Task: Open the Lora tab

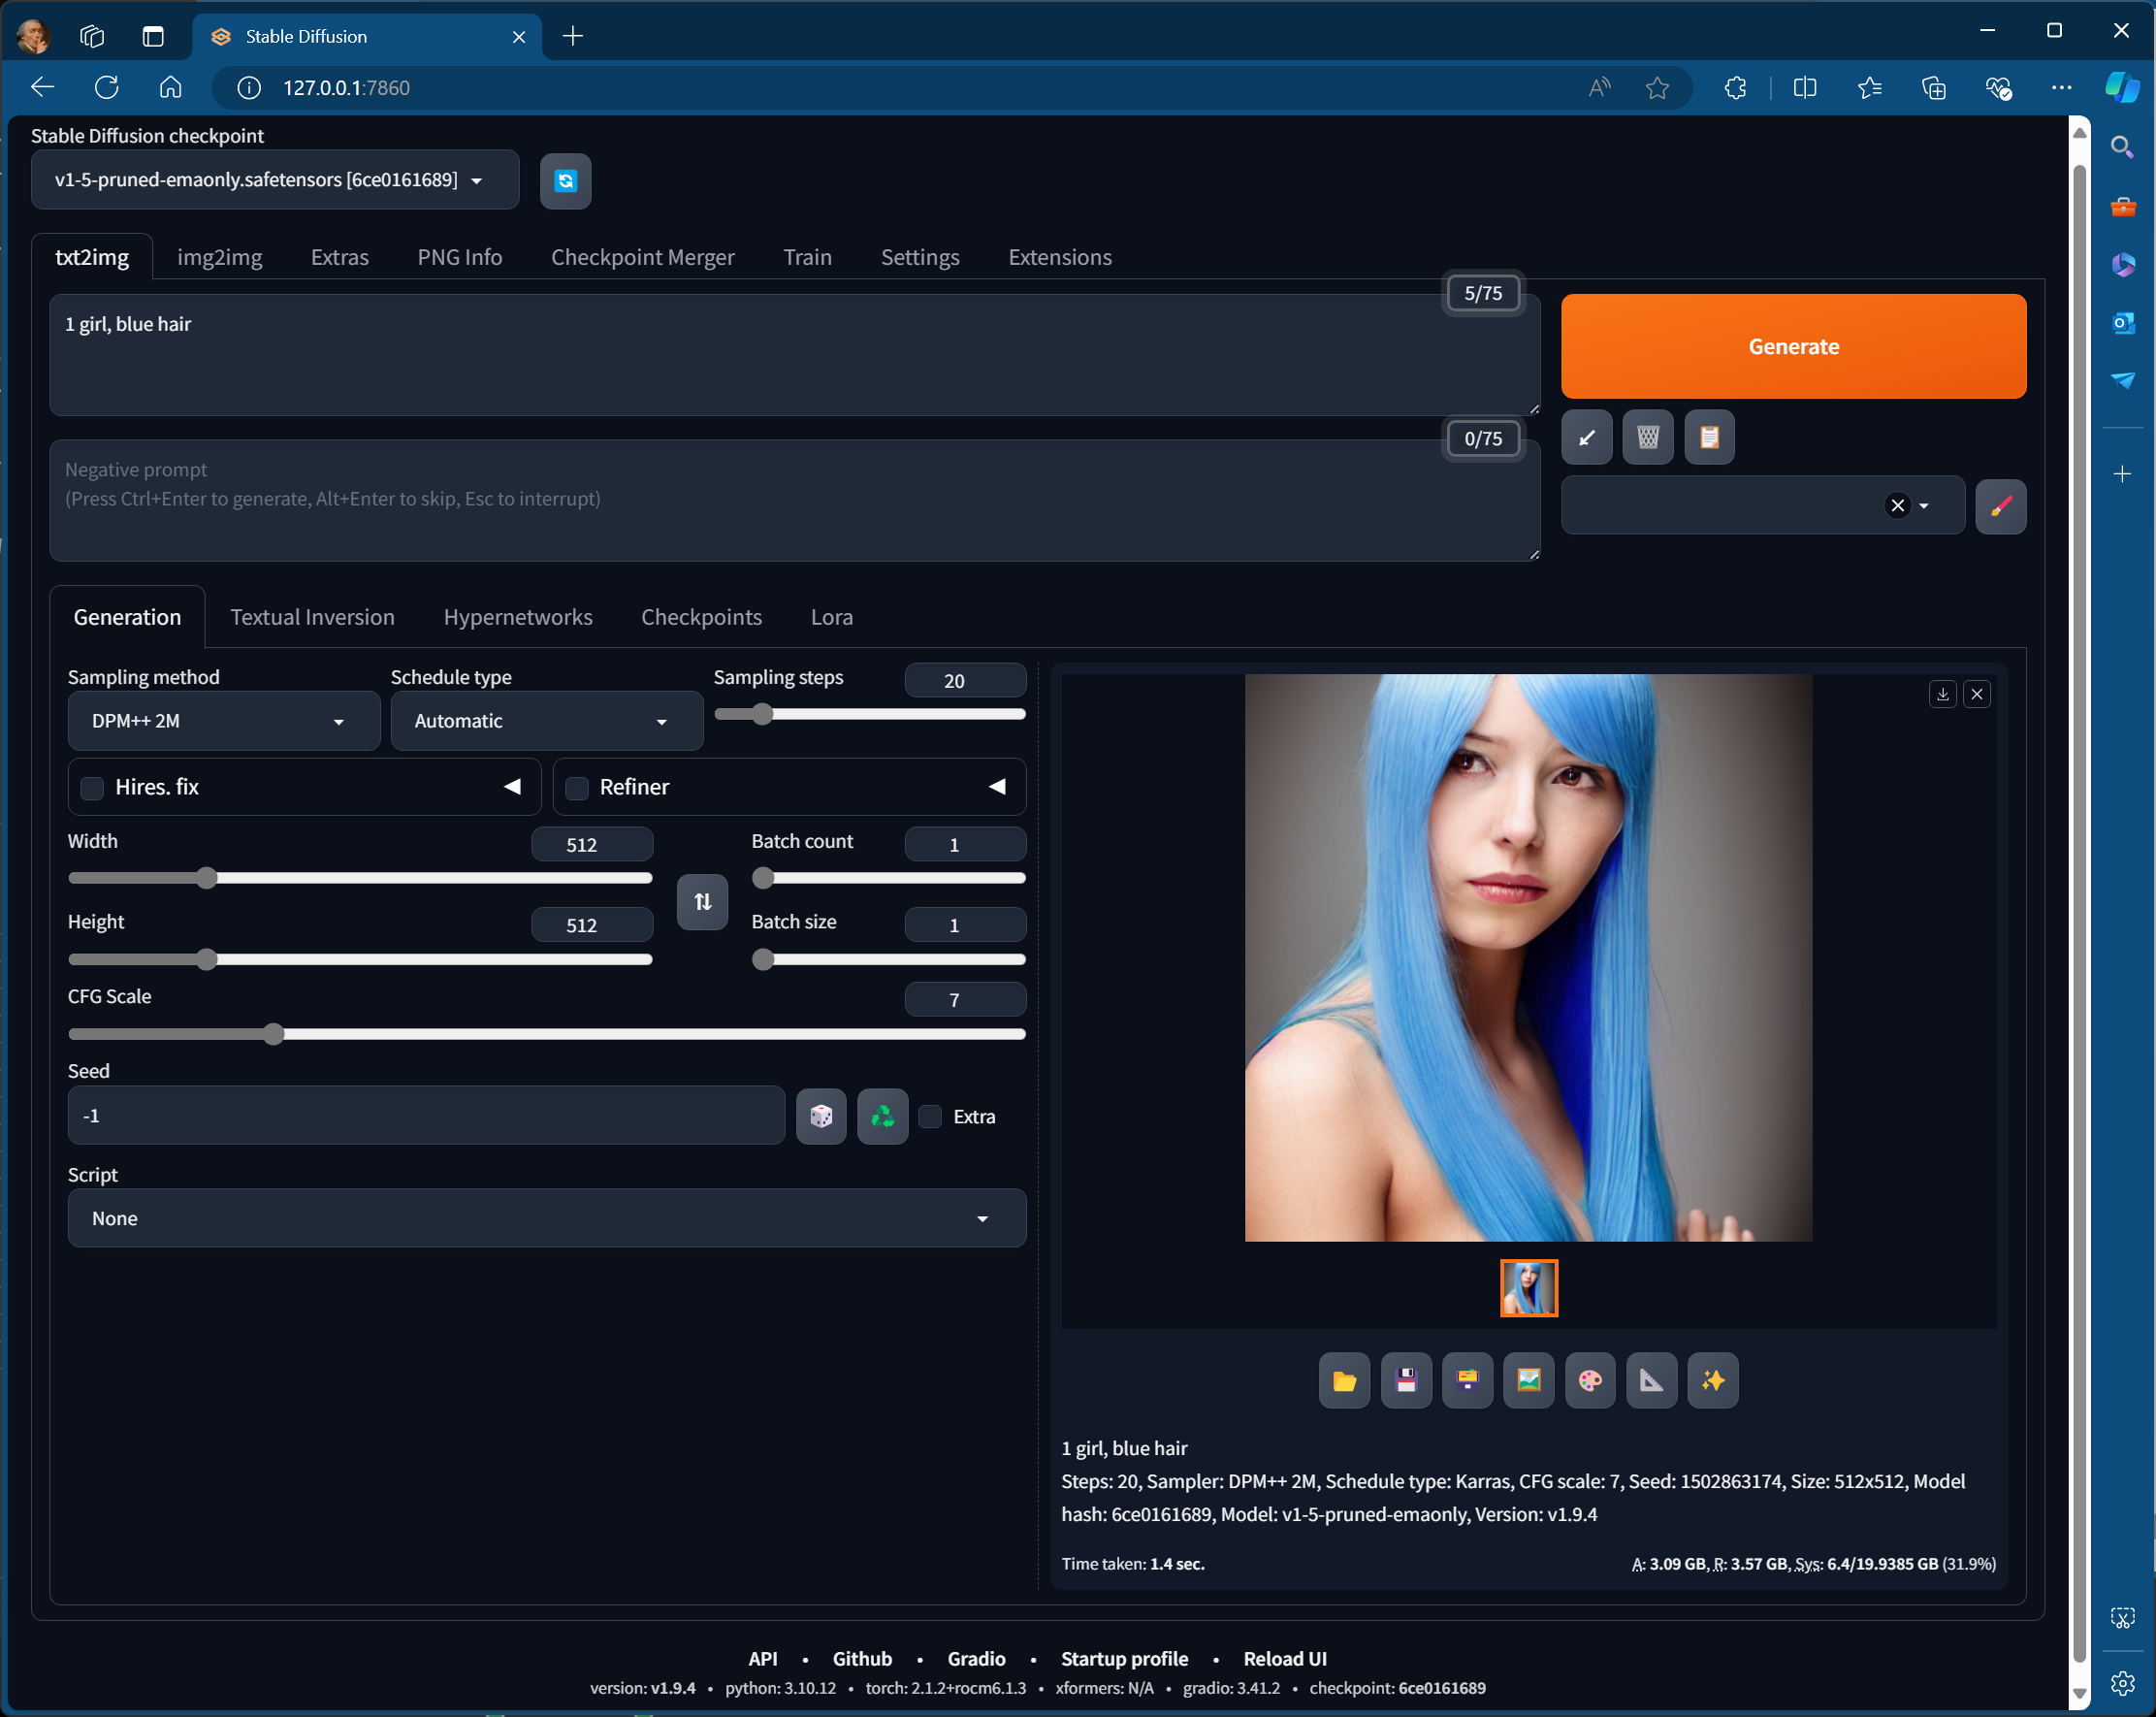Action: [831, 617]
